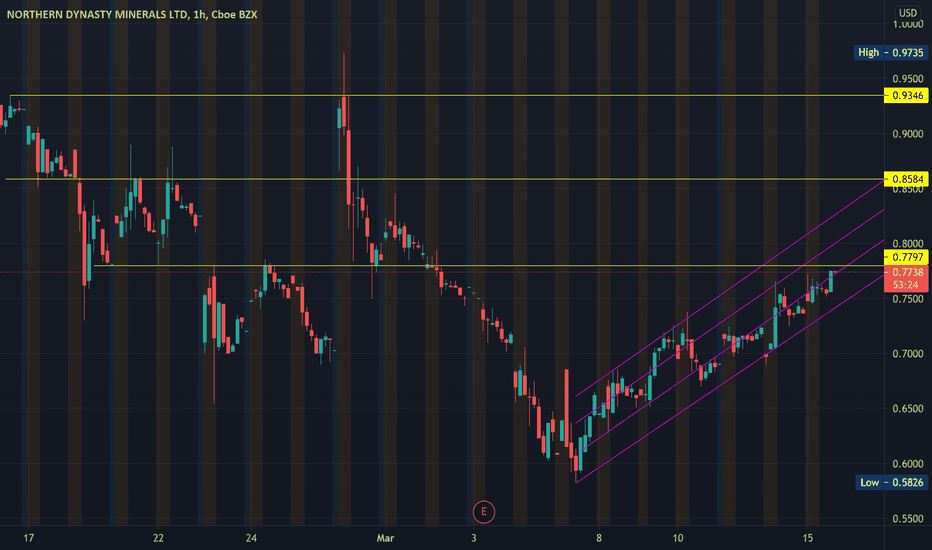Click the 0.9500 price axis value
This screenshot has height=550, width=932.
pyautogui.click(x=908, y=79)
